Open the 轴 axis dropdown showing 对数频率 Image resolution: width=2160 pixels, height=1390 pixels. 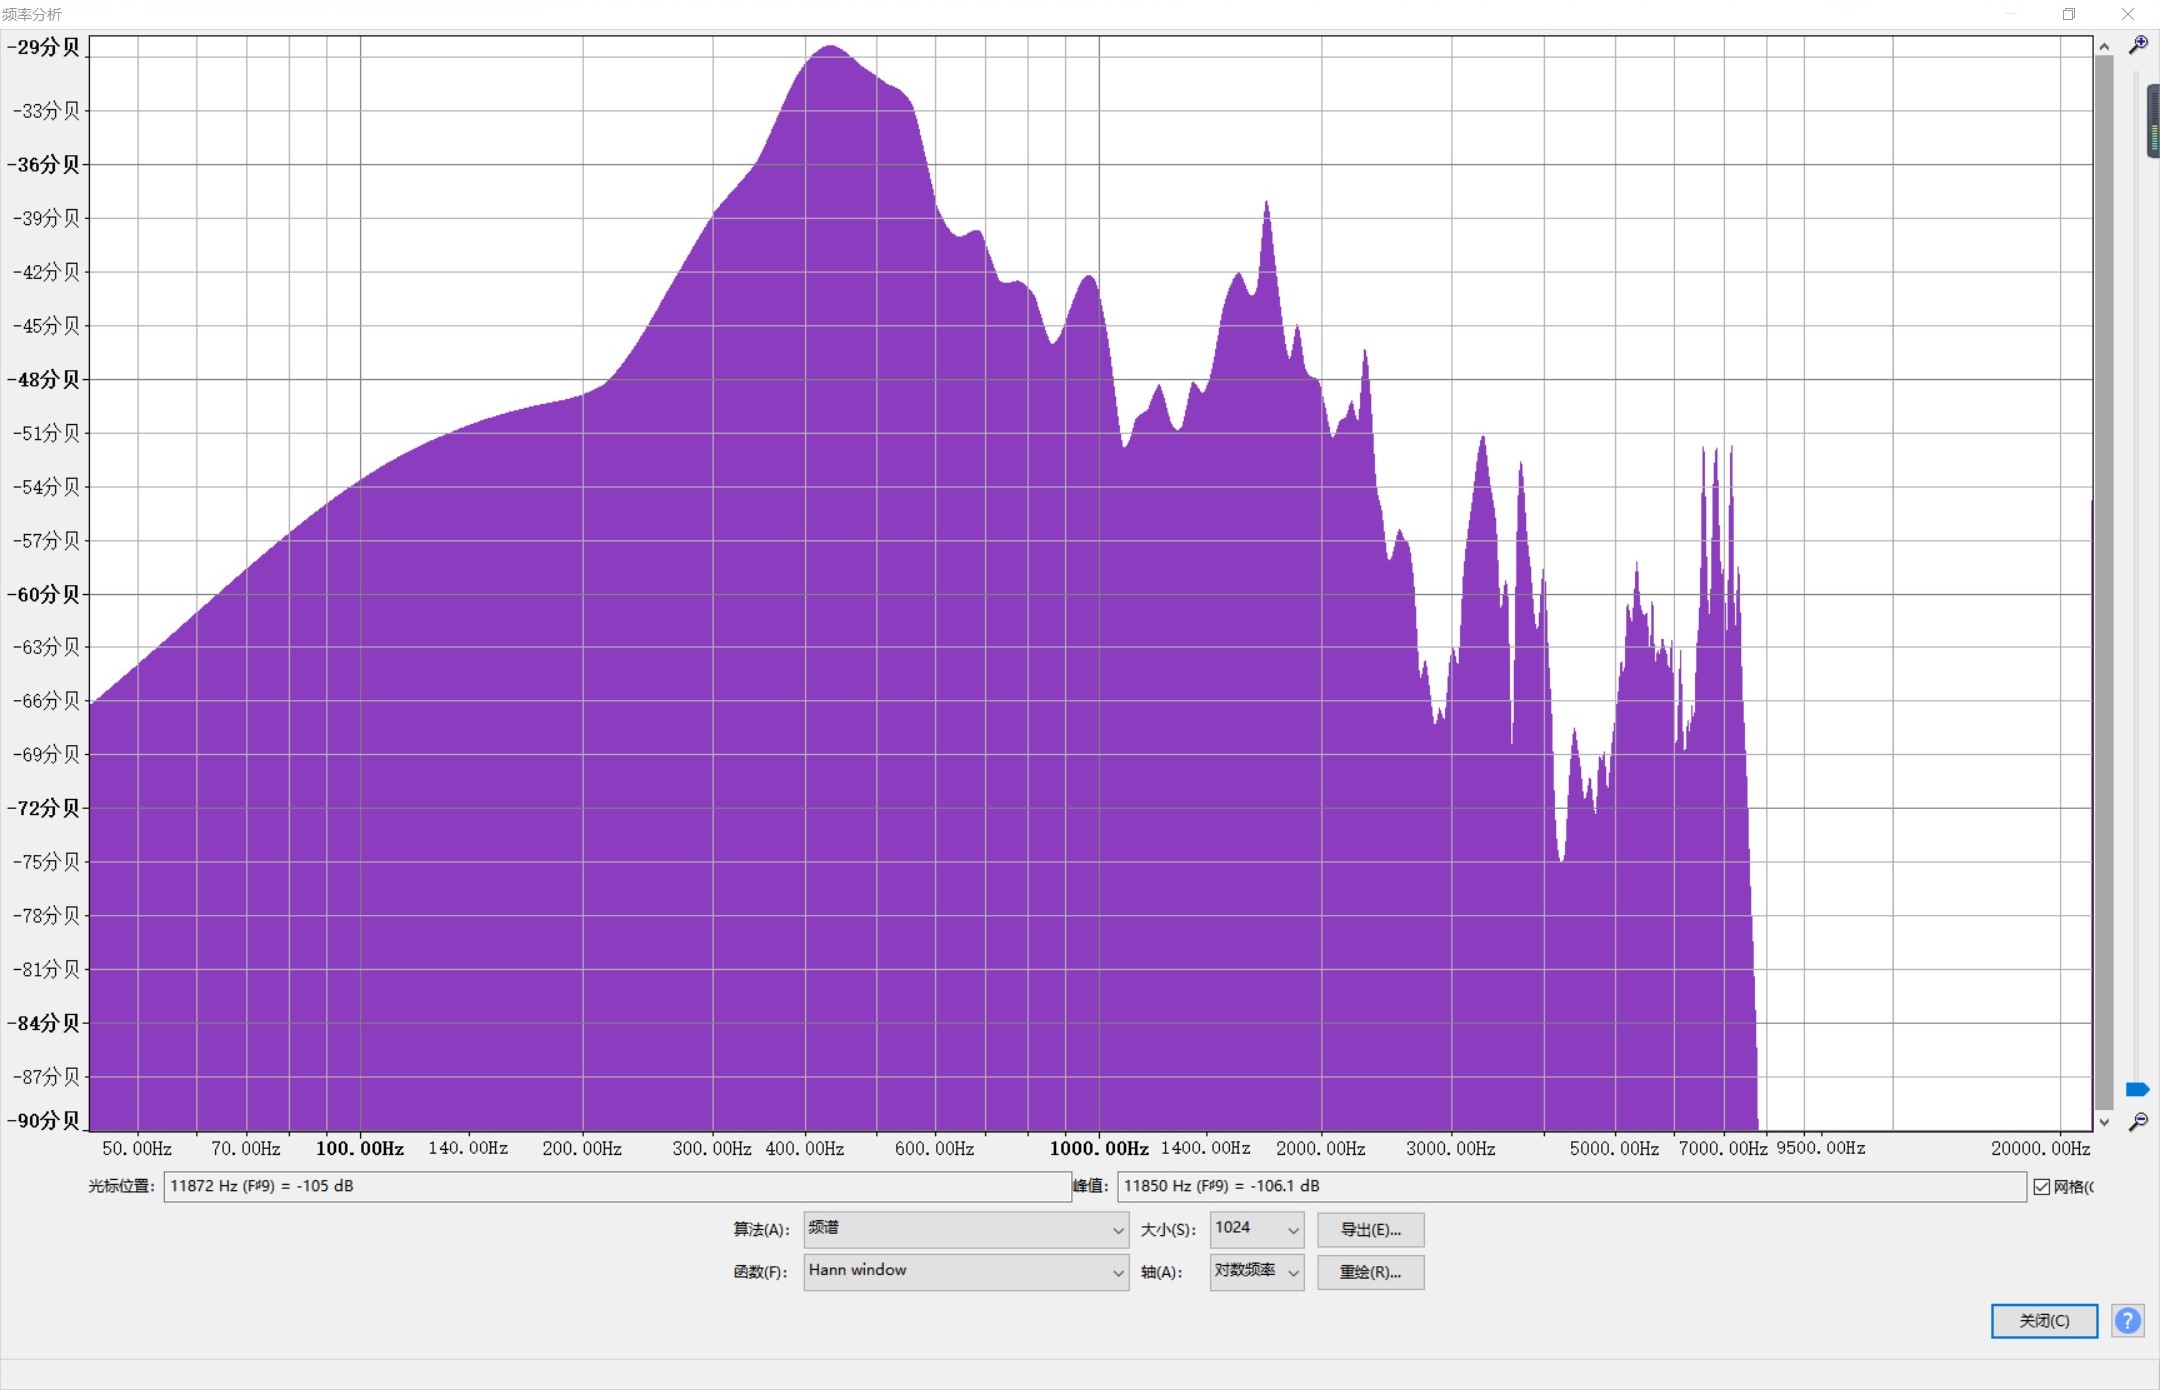pyautogui.click(x=1256, y=1272)
